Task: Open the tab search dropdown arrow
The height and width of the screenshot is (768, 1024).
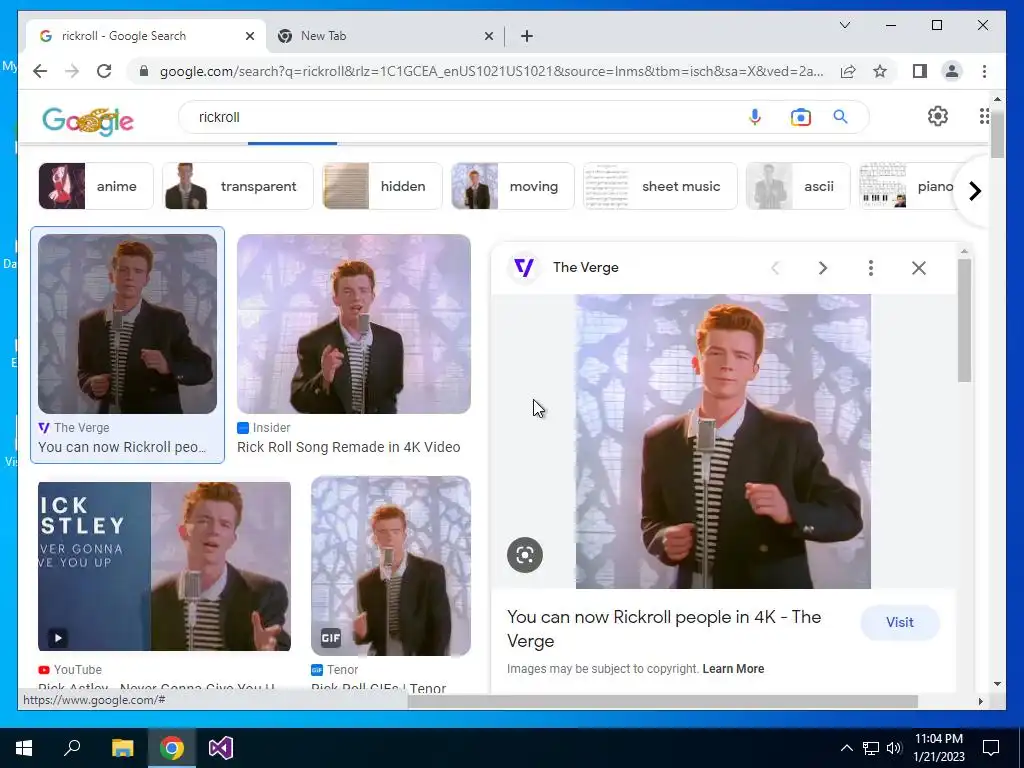Action: tap(844, 25)
